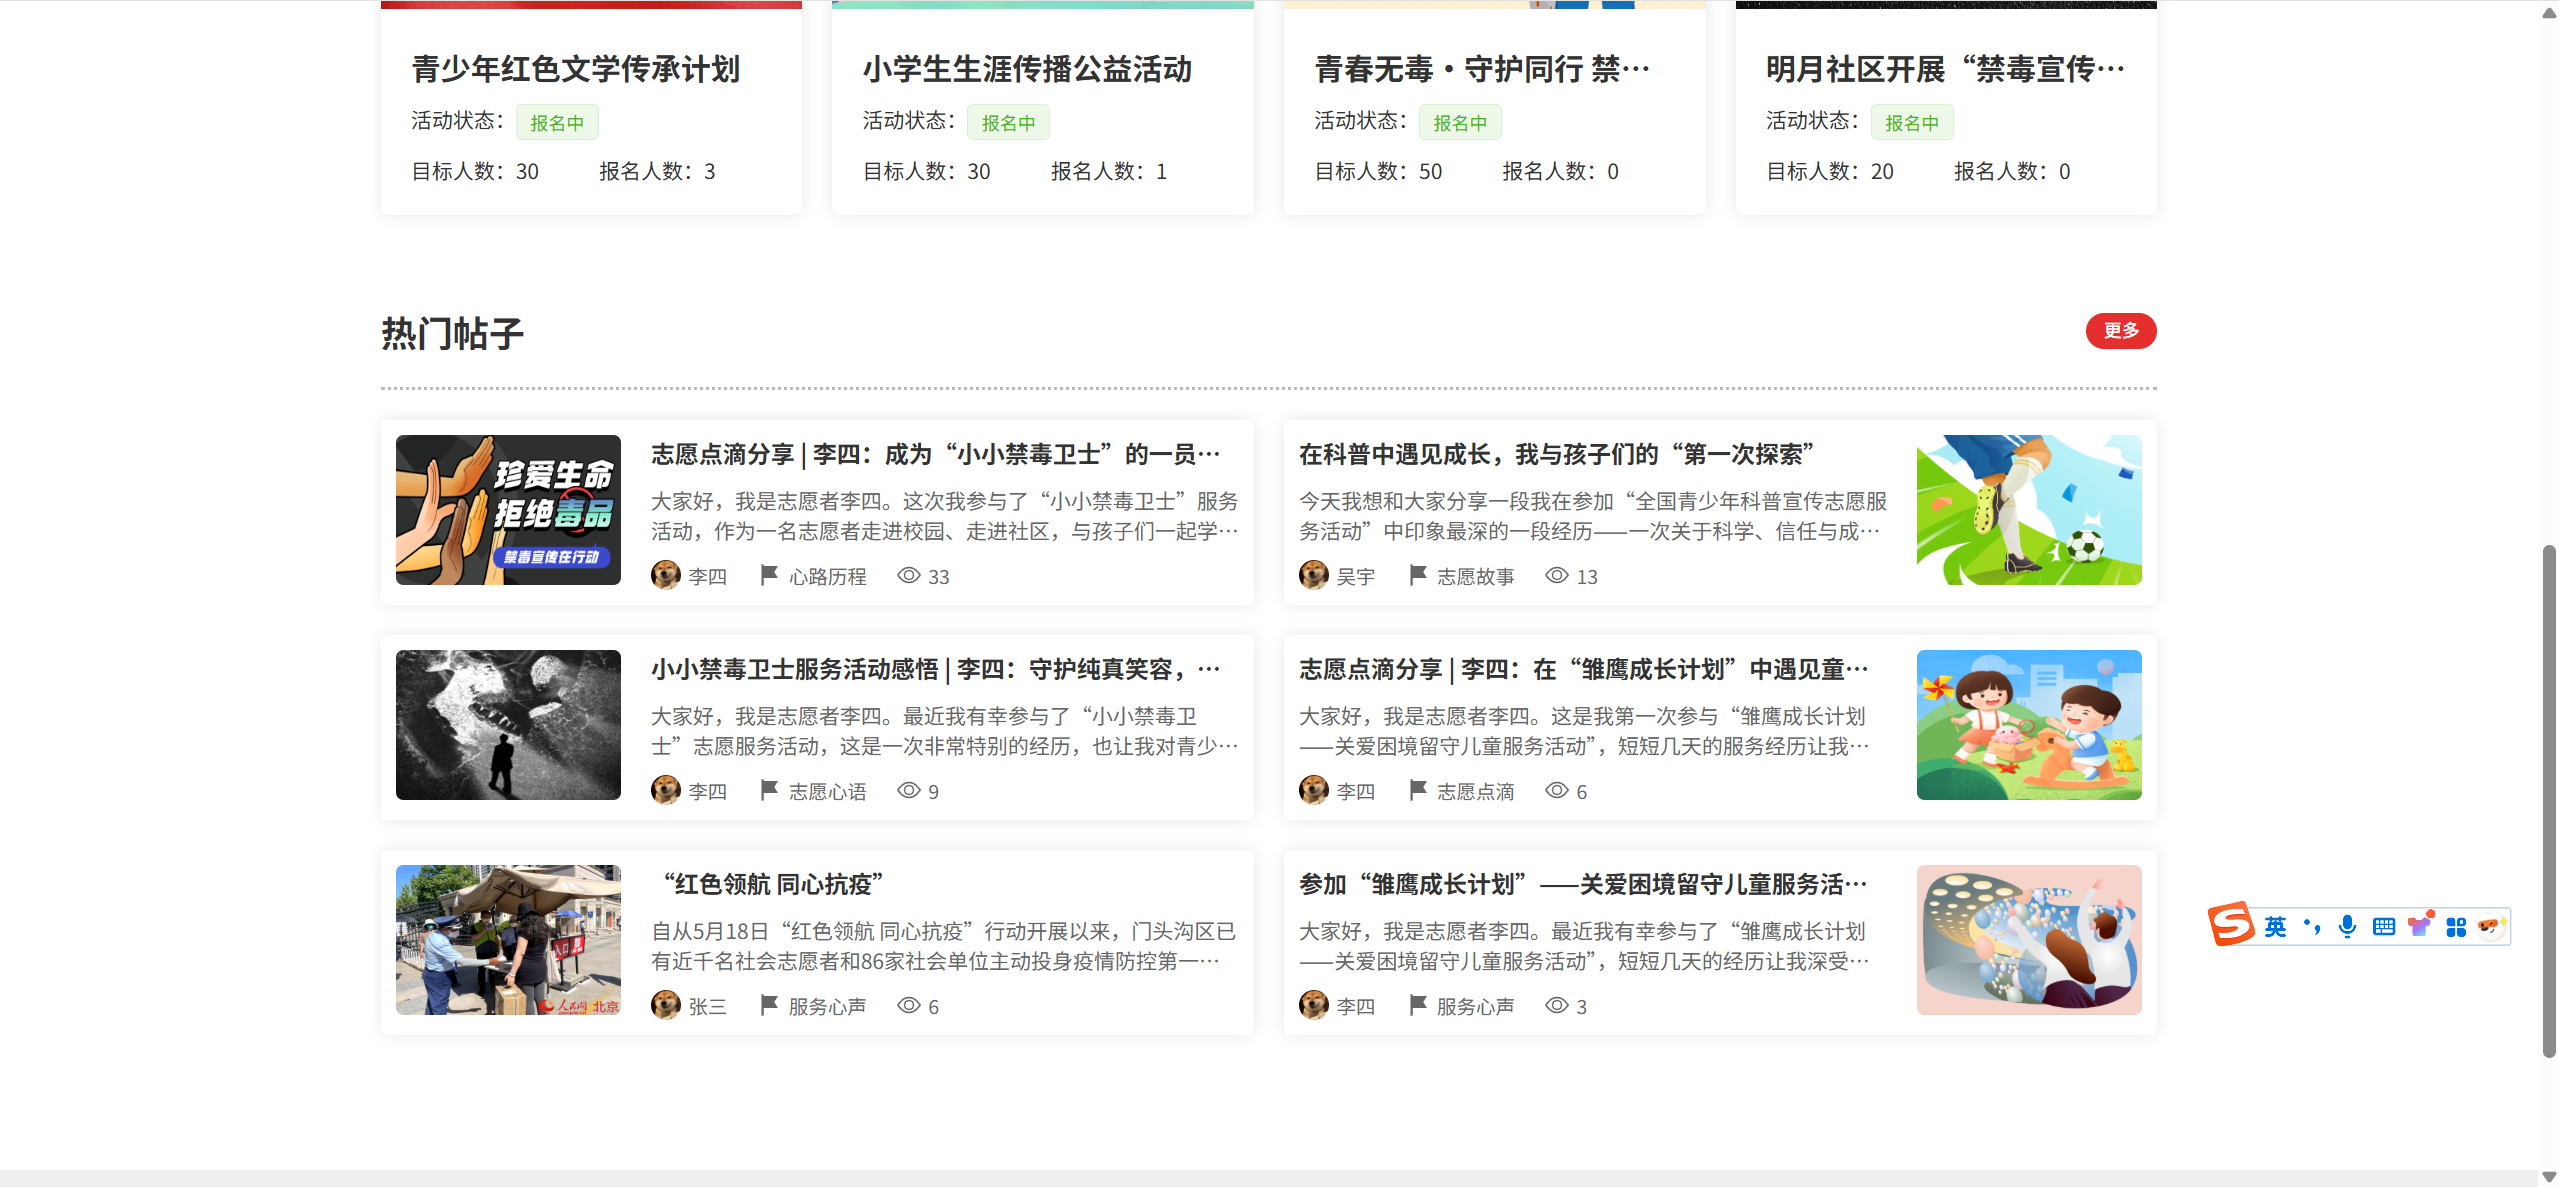This screenshot has height=1187, width=2559.
Task: Click the 更多 button in 热门帖子
Action: pyautogui.click(x=2120, y=331)
